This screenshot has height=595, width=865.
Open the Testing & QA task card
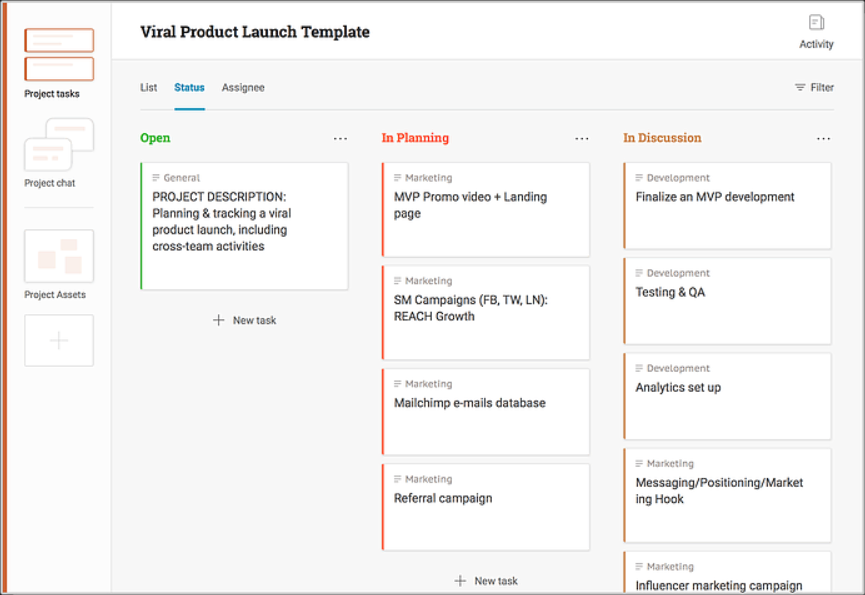pos(727,301)
